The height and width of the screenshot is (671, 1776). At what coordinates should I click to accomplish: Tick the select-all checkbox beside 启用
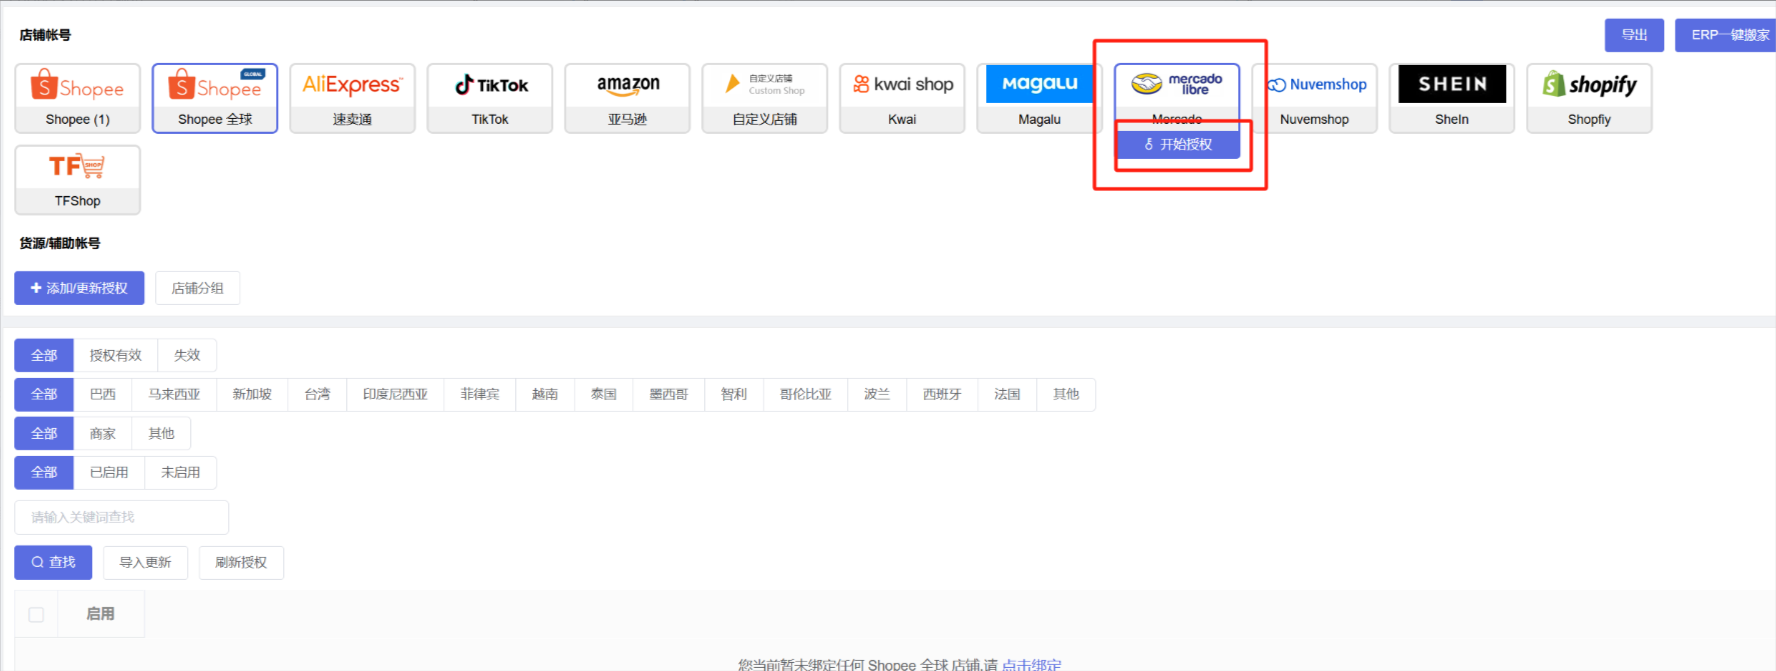coord(36,614)
